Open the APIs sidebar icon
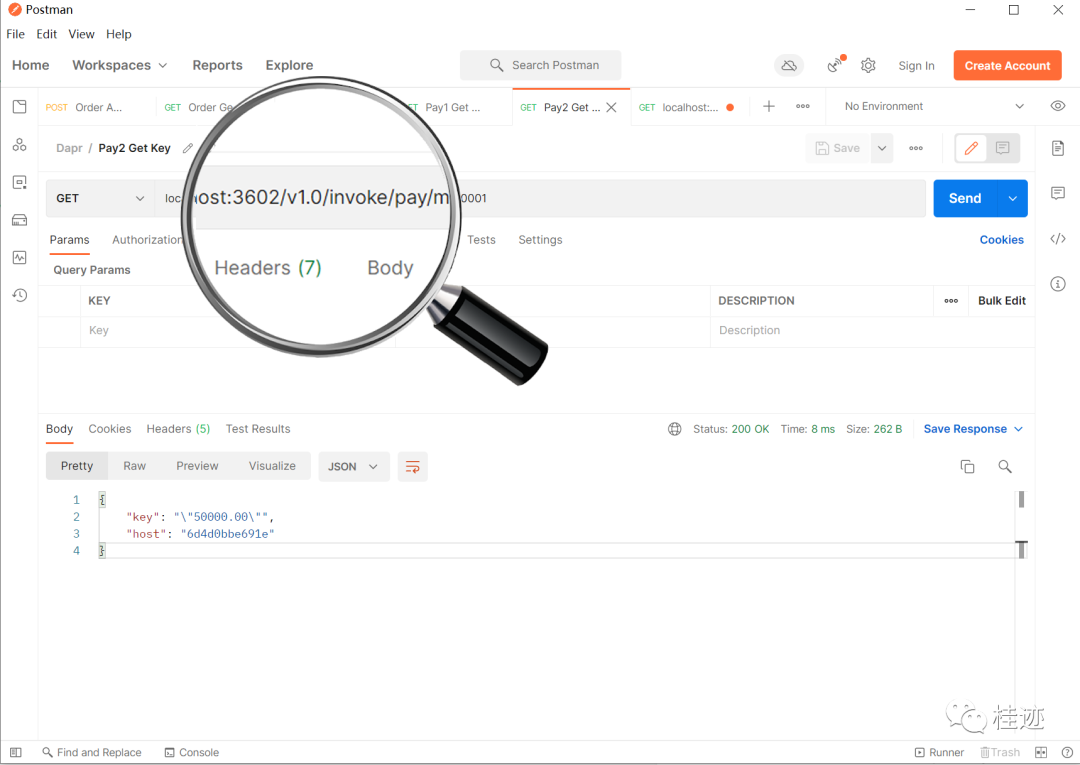 click(19, 145)
